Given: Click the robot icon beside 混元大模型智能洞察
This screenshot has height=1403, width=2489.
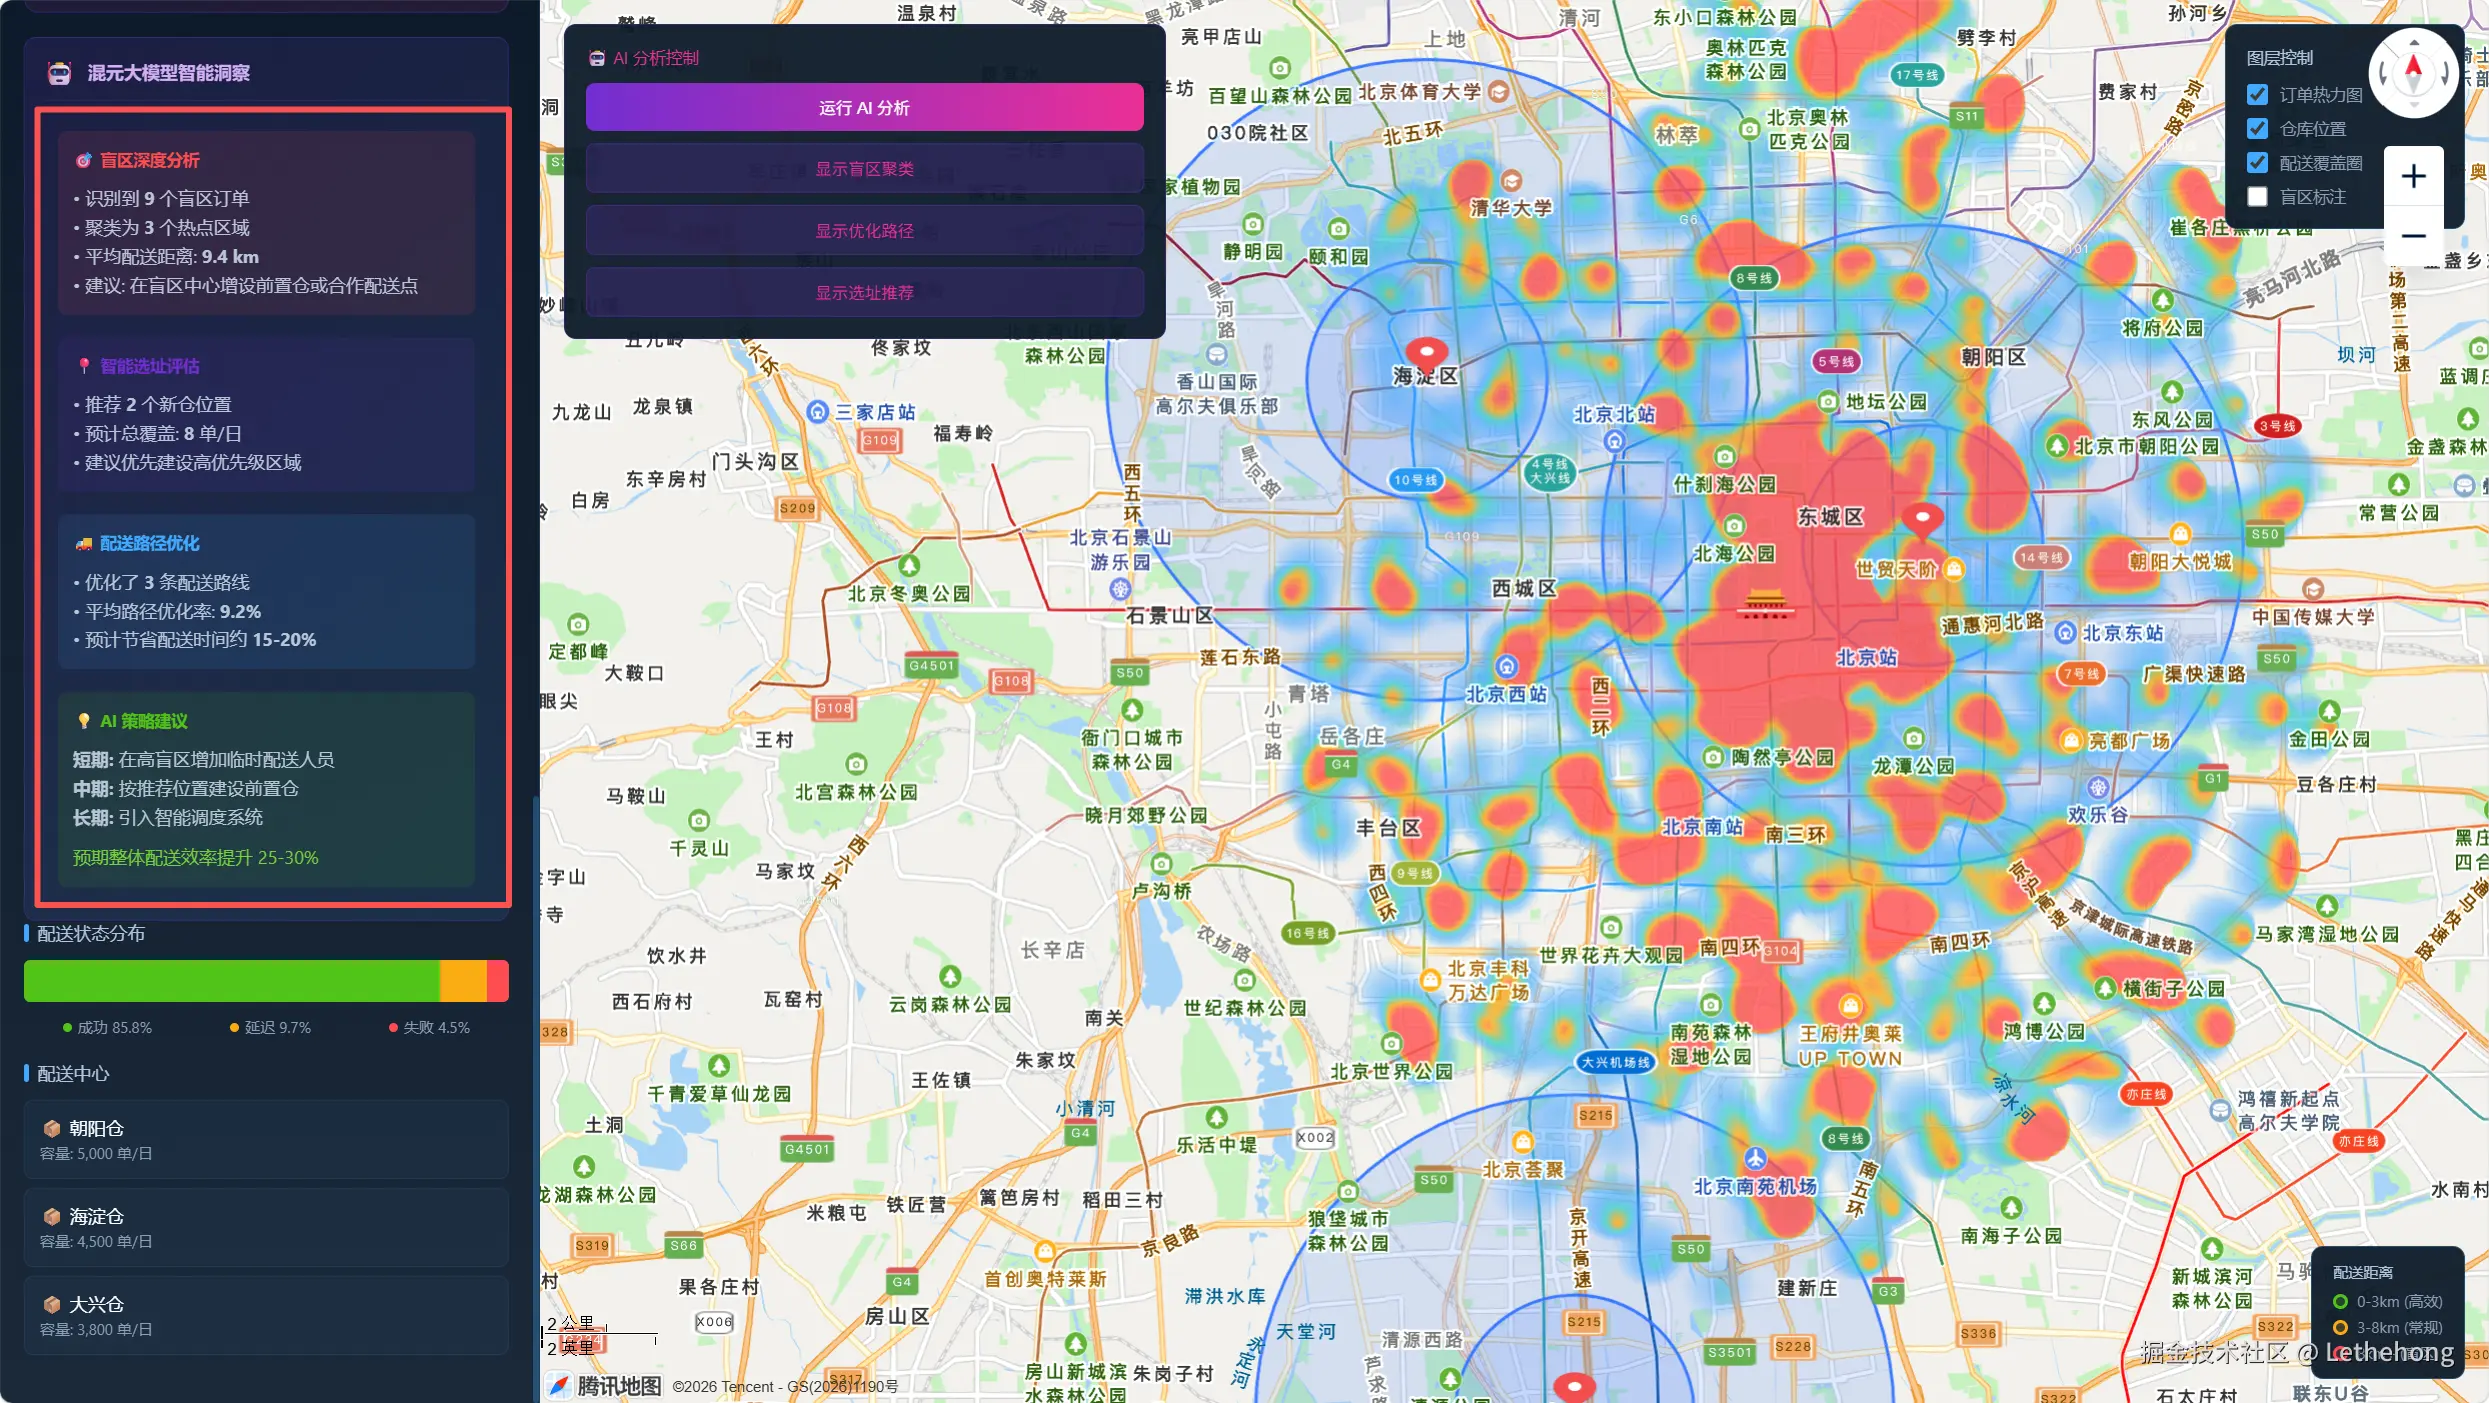Looking at the screenshot, I should [59, 73].
